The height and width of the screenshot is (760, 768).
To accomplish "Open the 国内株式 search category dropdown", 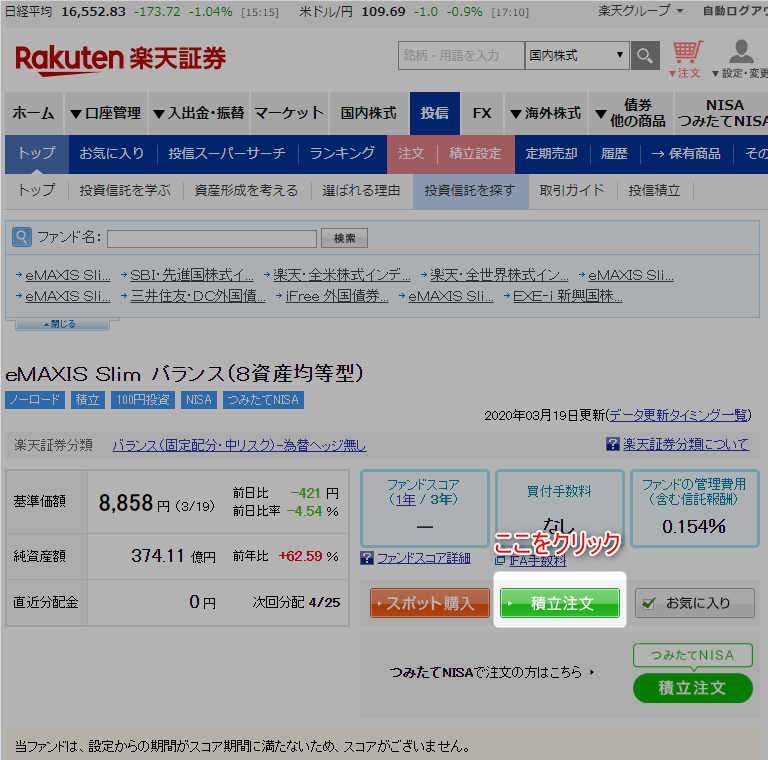I will pos(577,55).
